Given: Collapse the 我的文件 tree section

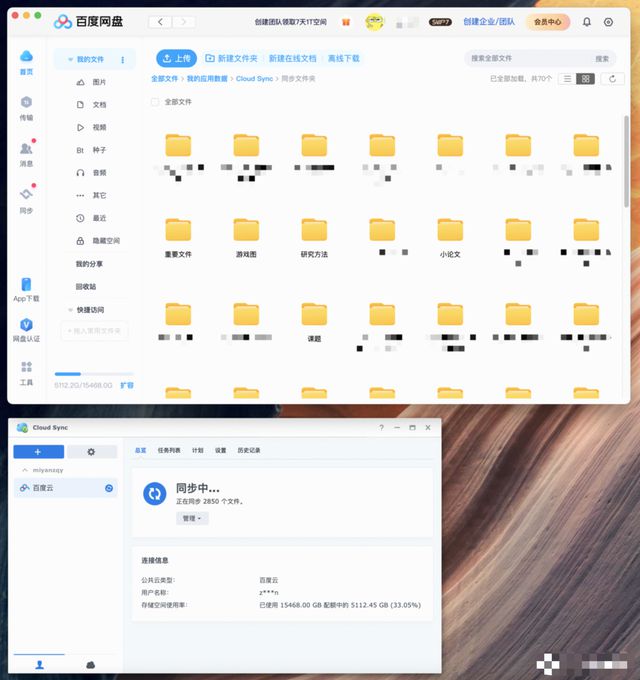Looking at the screenshot, I should pos(70,60).
